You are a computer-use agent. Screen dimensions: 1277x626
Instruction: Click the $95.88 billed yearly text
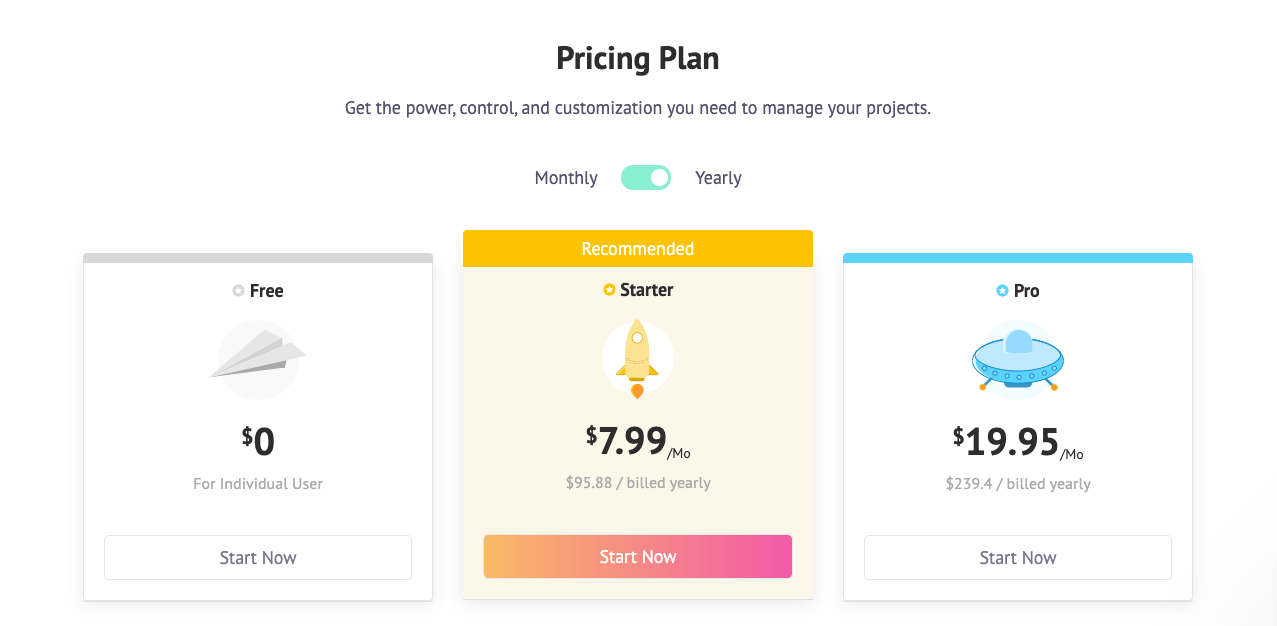[x=638, y=483]
